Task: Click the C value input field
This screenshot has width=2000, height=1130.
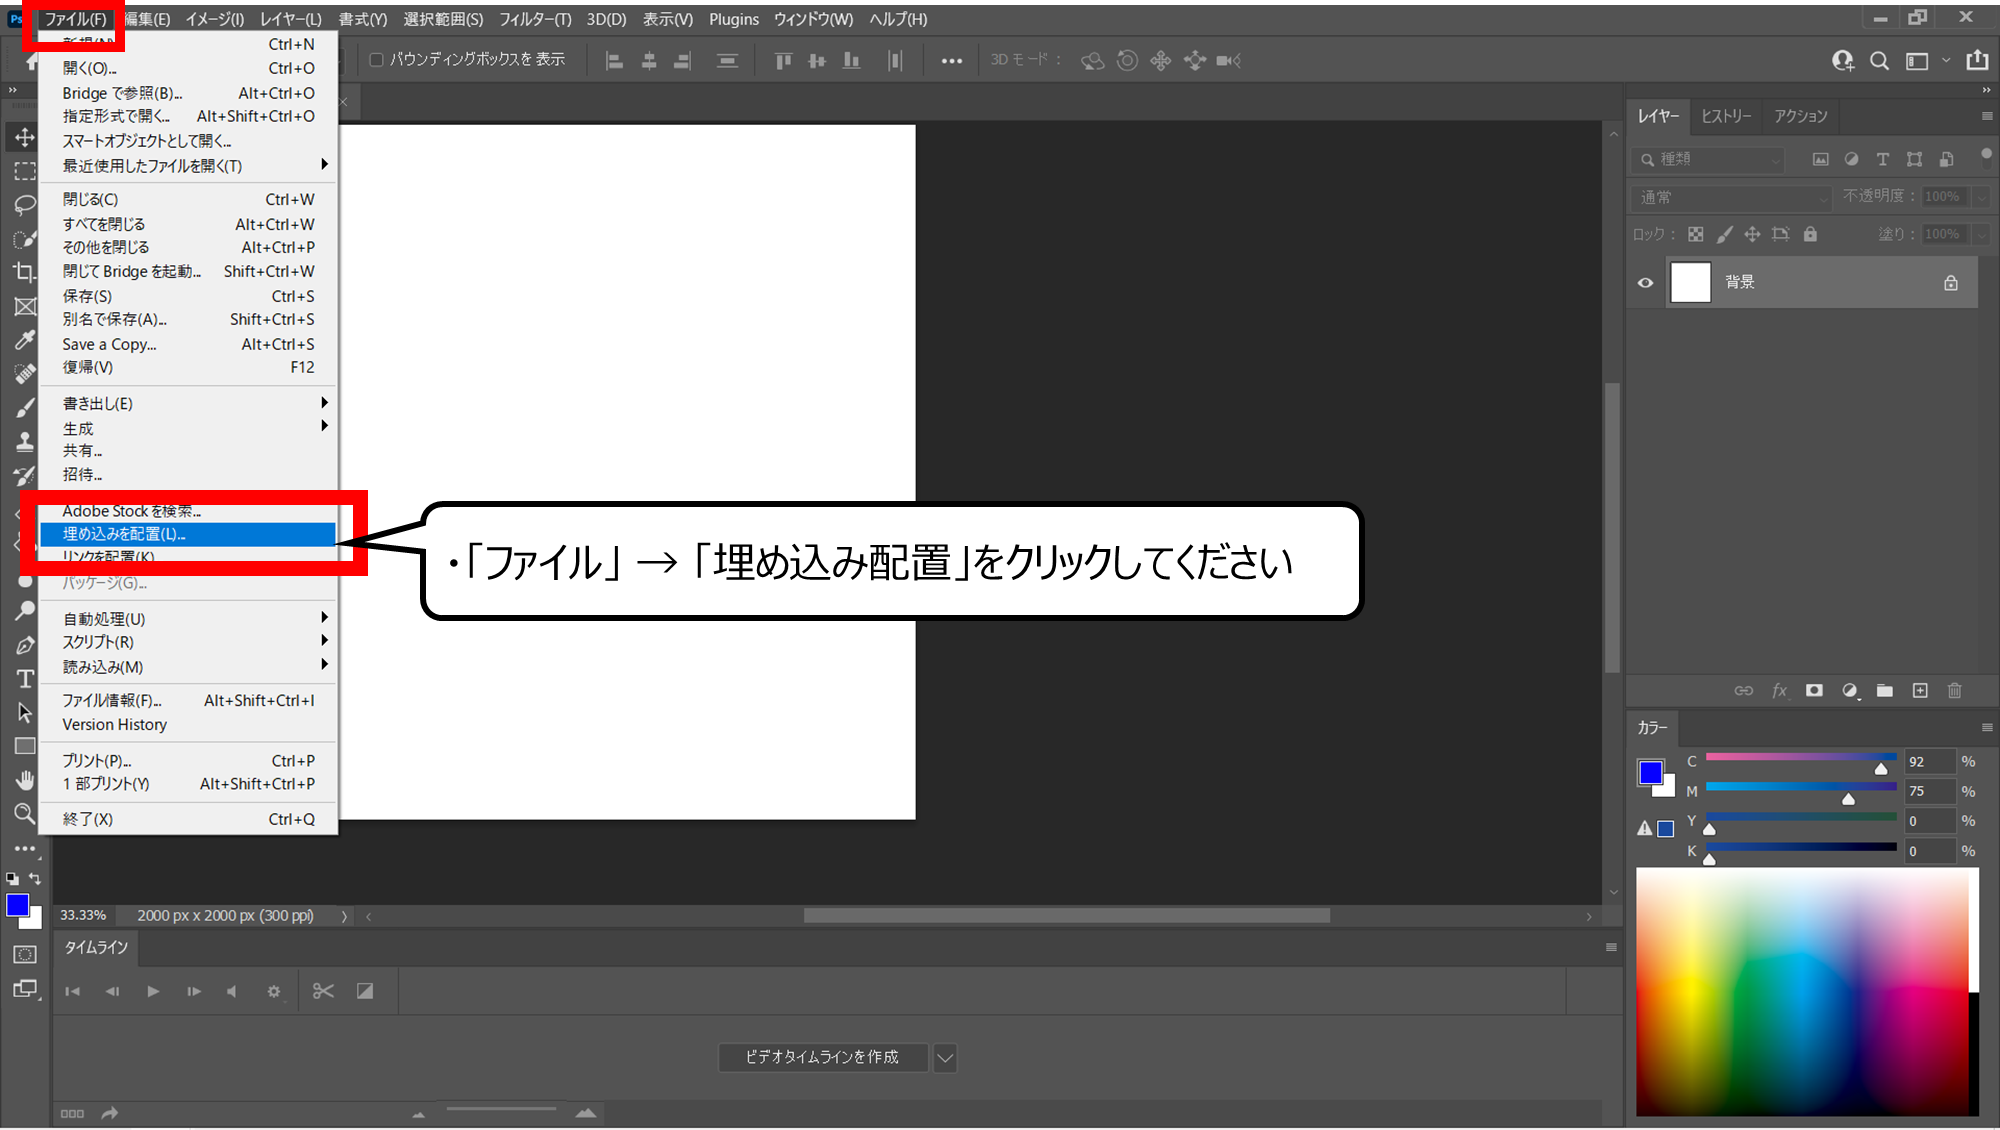Action: click(x=1930, y=762)
